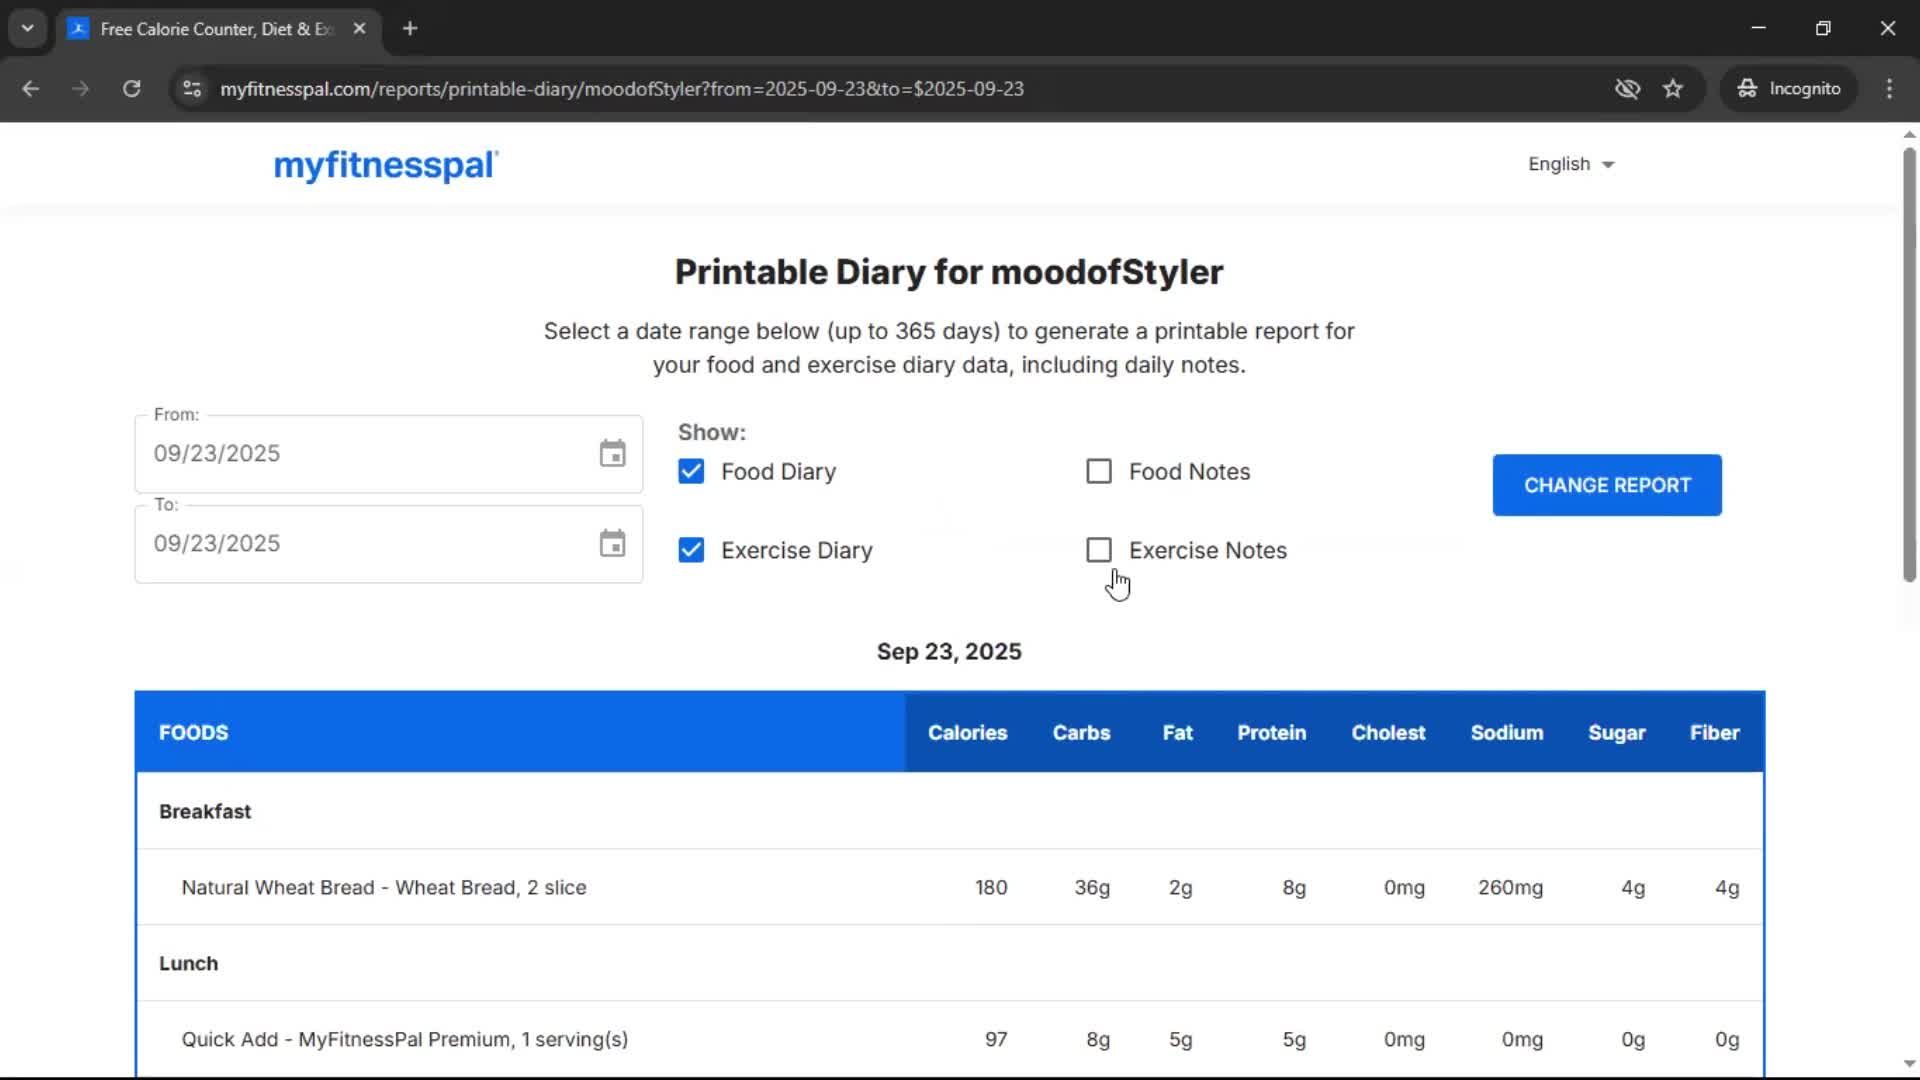Screen dimensions: 1920x1080
Task: Click the Sodium column header
Action: (x=1506, y=732)
